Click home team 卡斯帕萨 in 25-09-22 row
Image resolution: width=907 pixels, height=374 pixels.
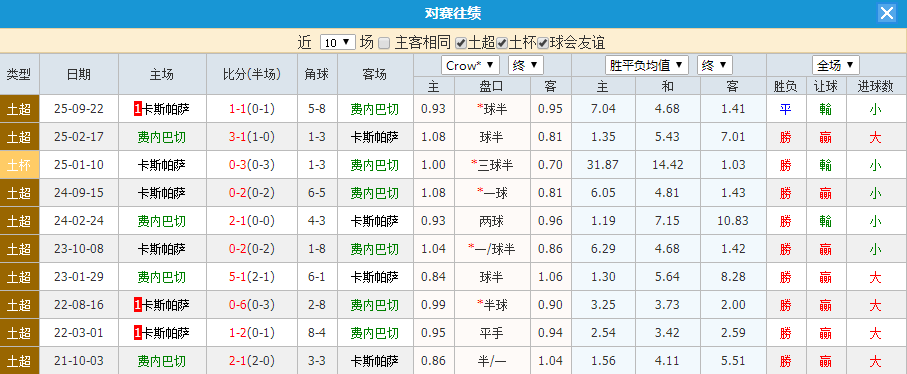click(165, 109)
